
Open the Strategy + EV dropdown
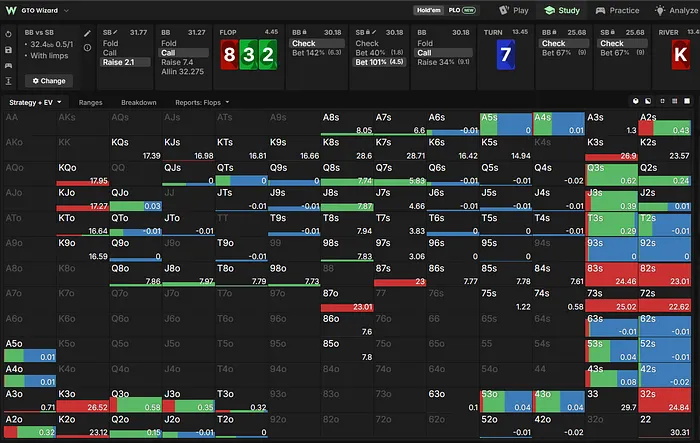35,102
